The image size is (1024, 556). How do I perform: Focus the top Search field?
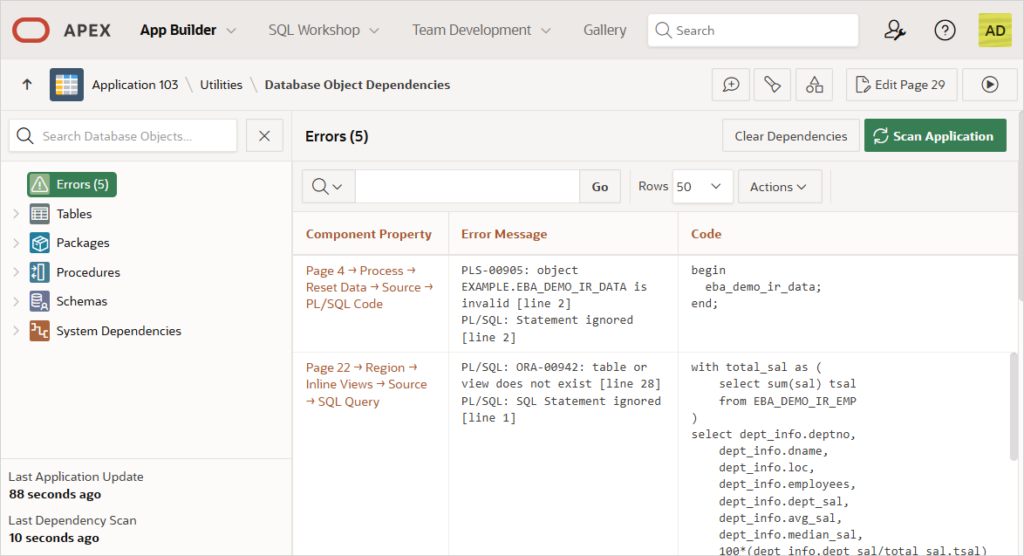(753, 30)
